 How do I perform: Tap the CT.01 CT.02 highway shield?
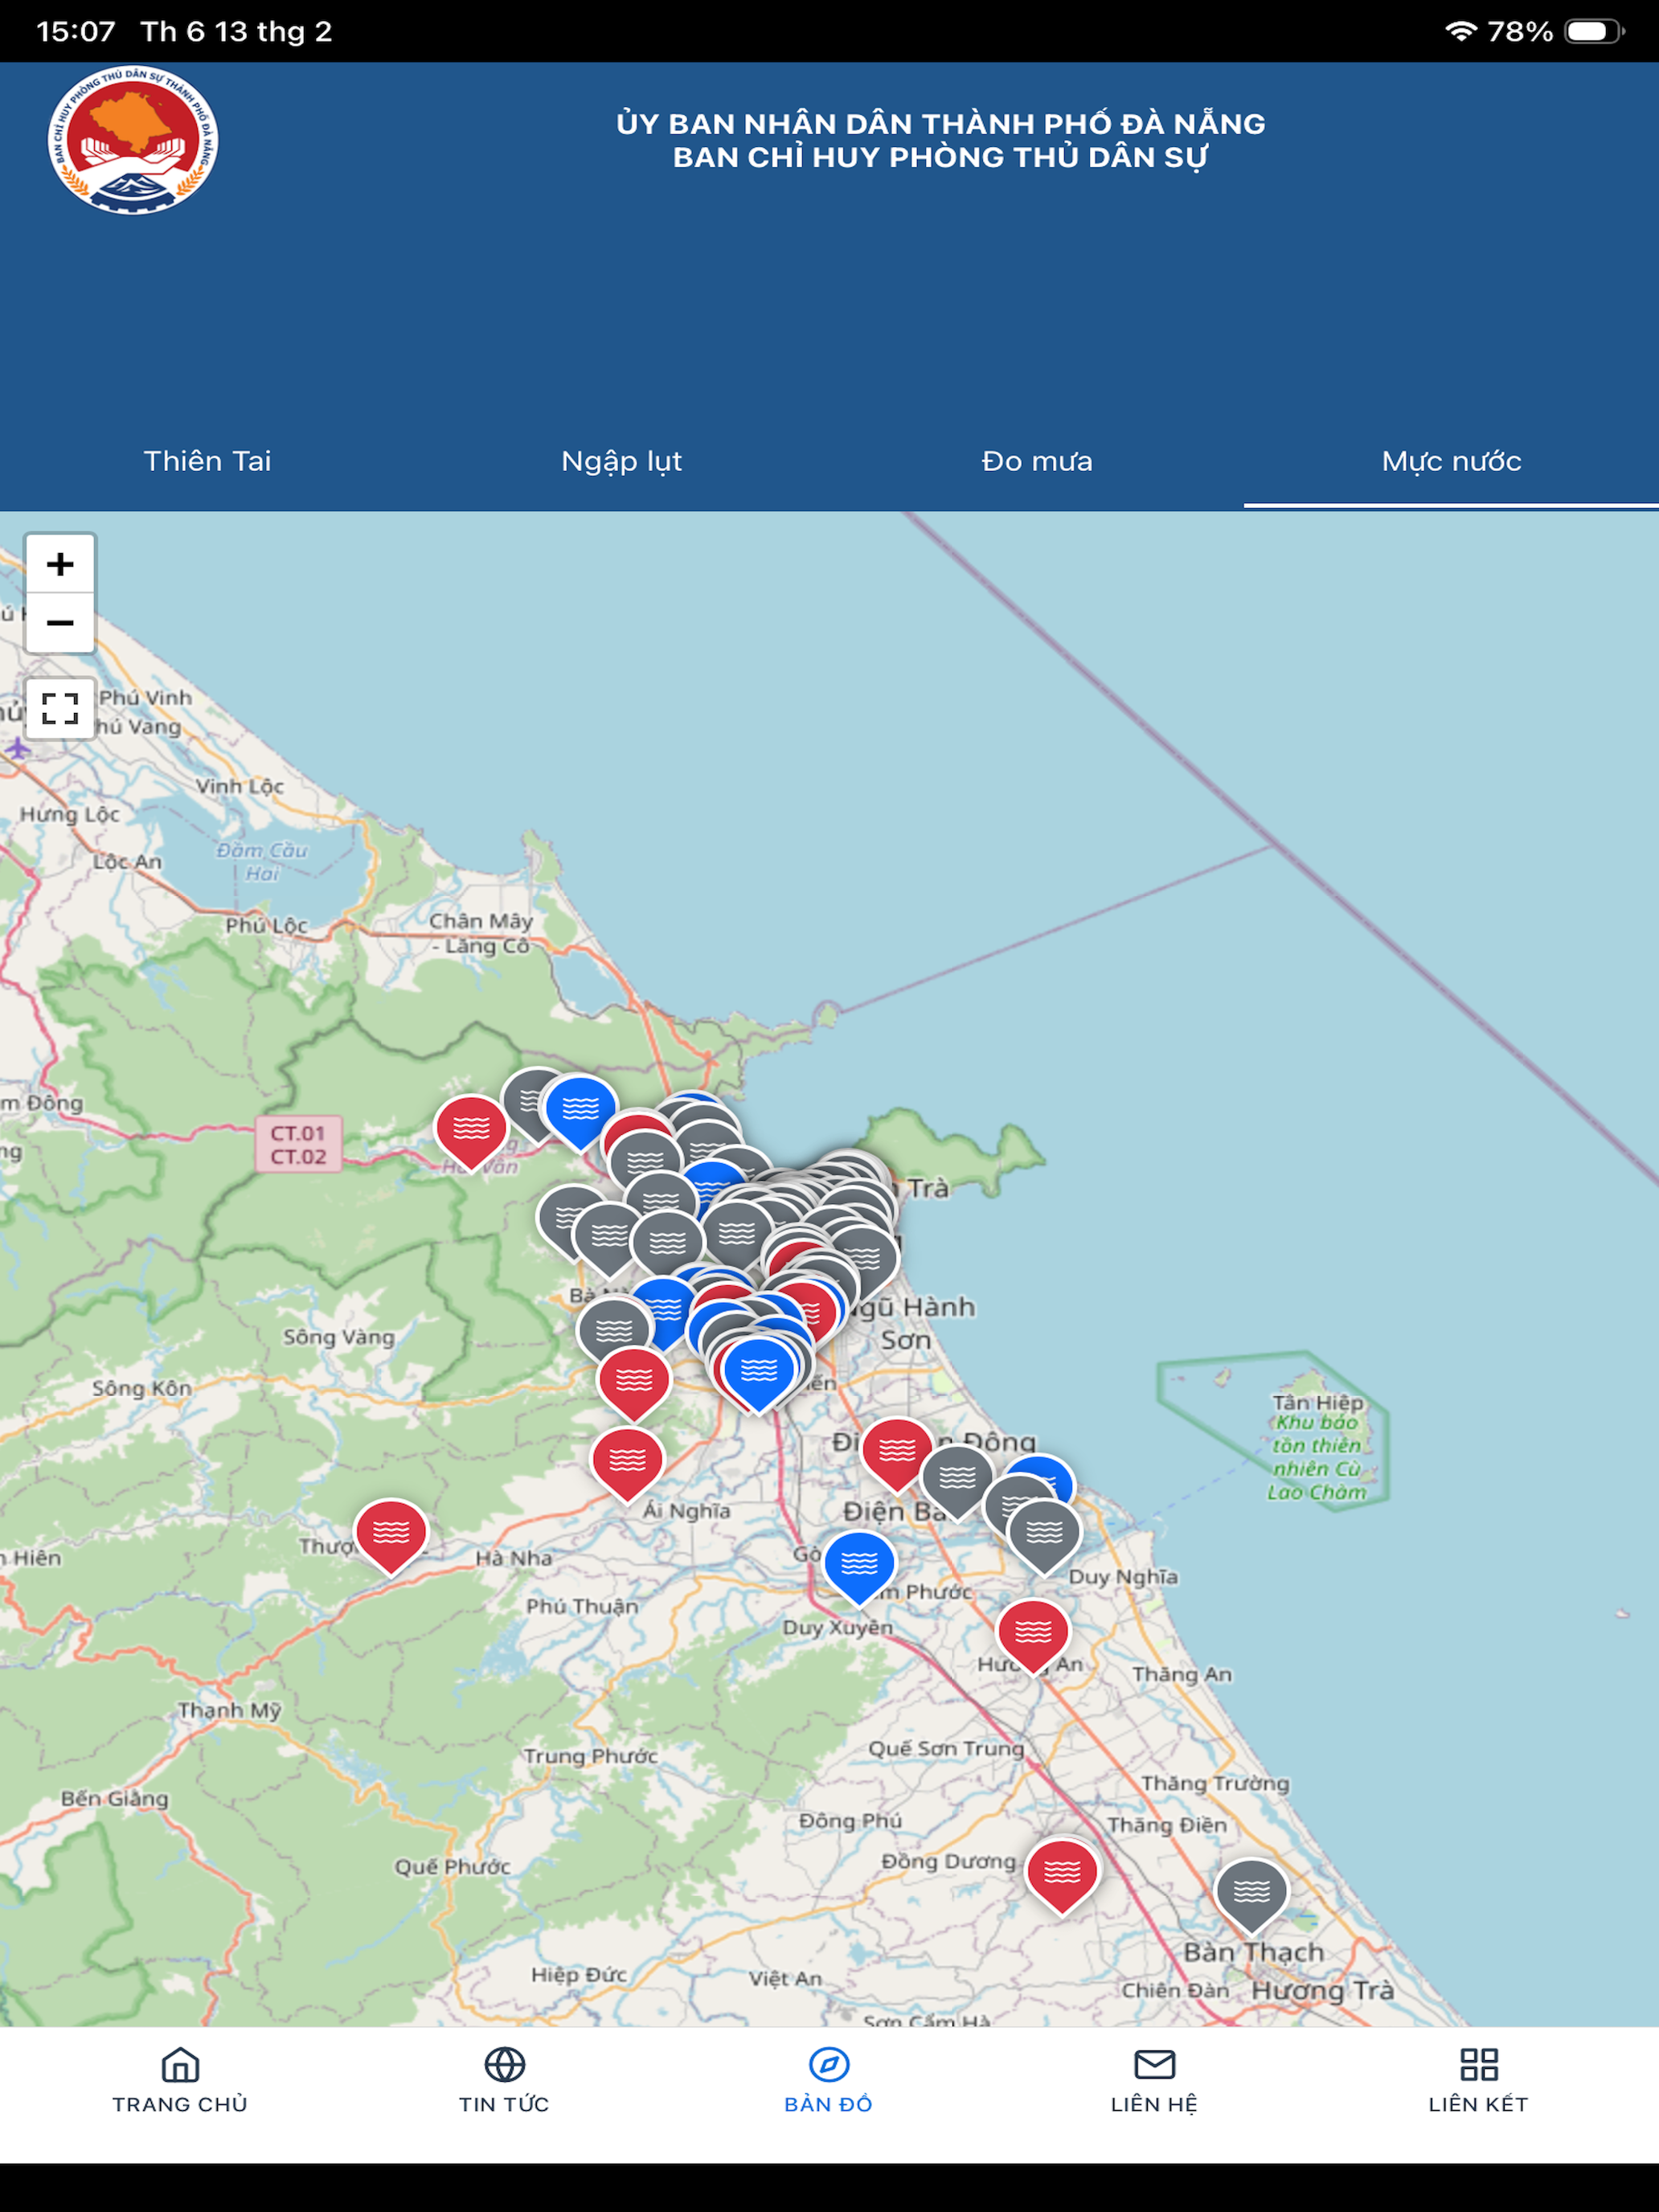point(298,1145)
